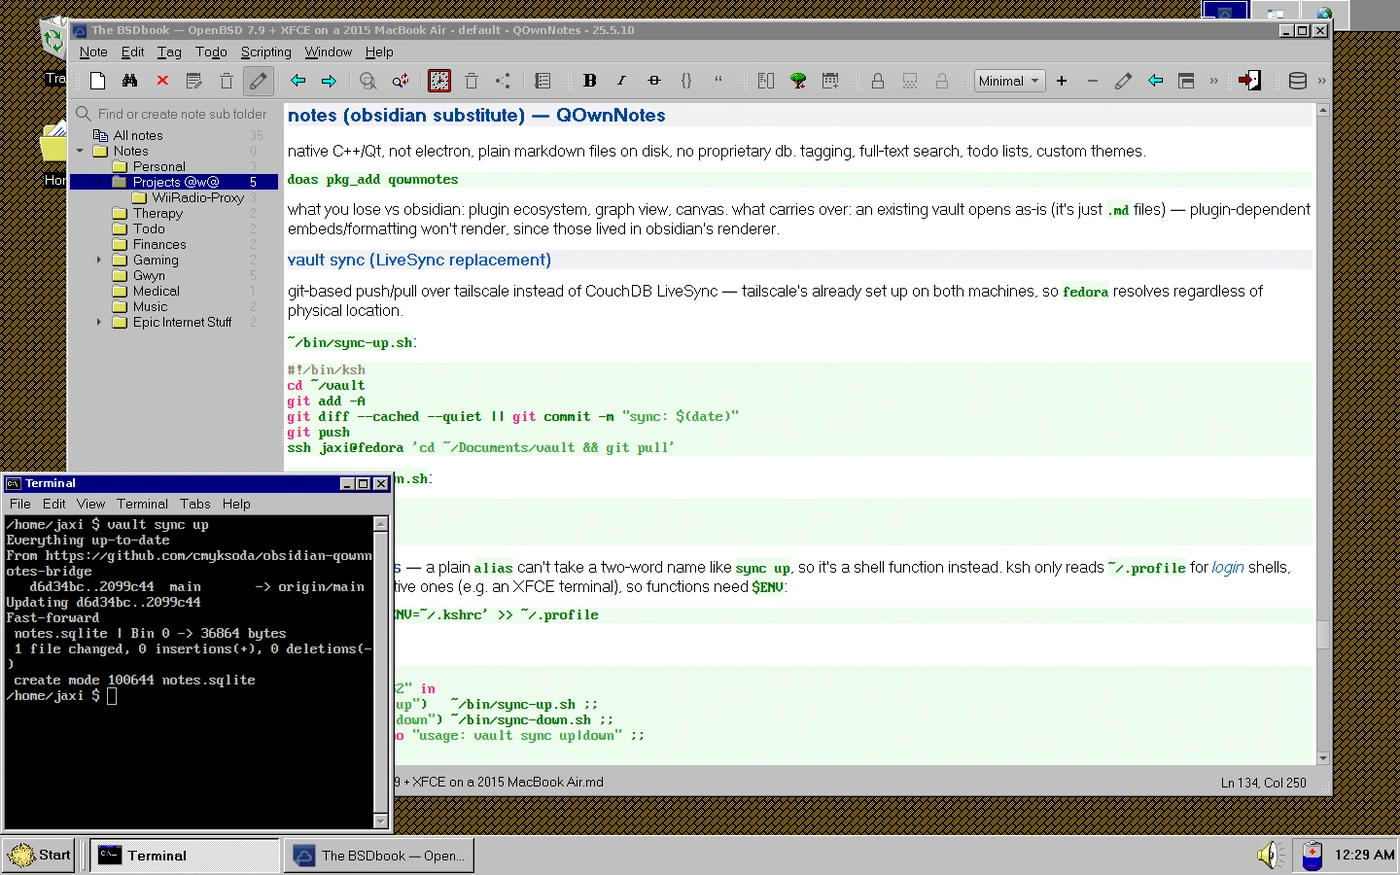This screenshot has height=875, width=1400.
Task: Expand the far-right toolbar overflow chevron
Action: [x=1322, y=81]
